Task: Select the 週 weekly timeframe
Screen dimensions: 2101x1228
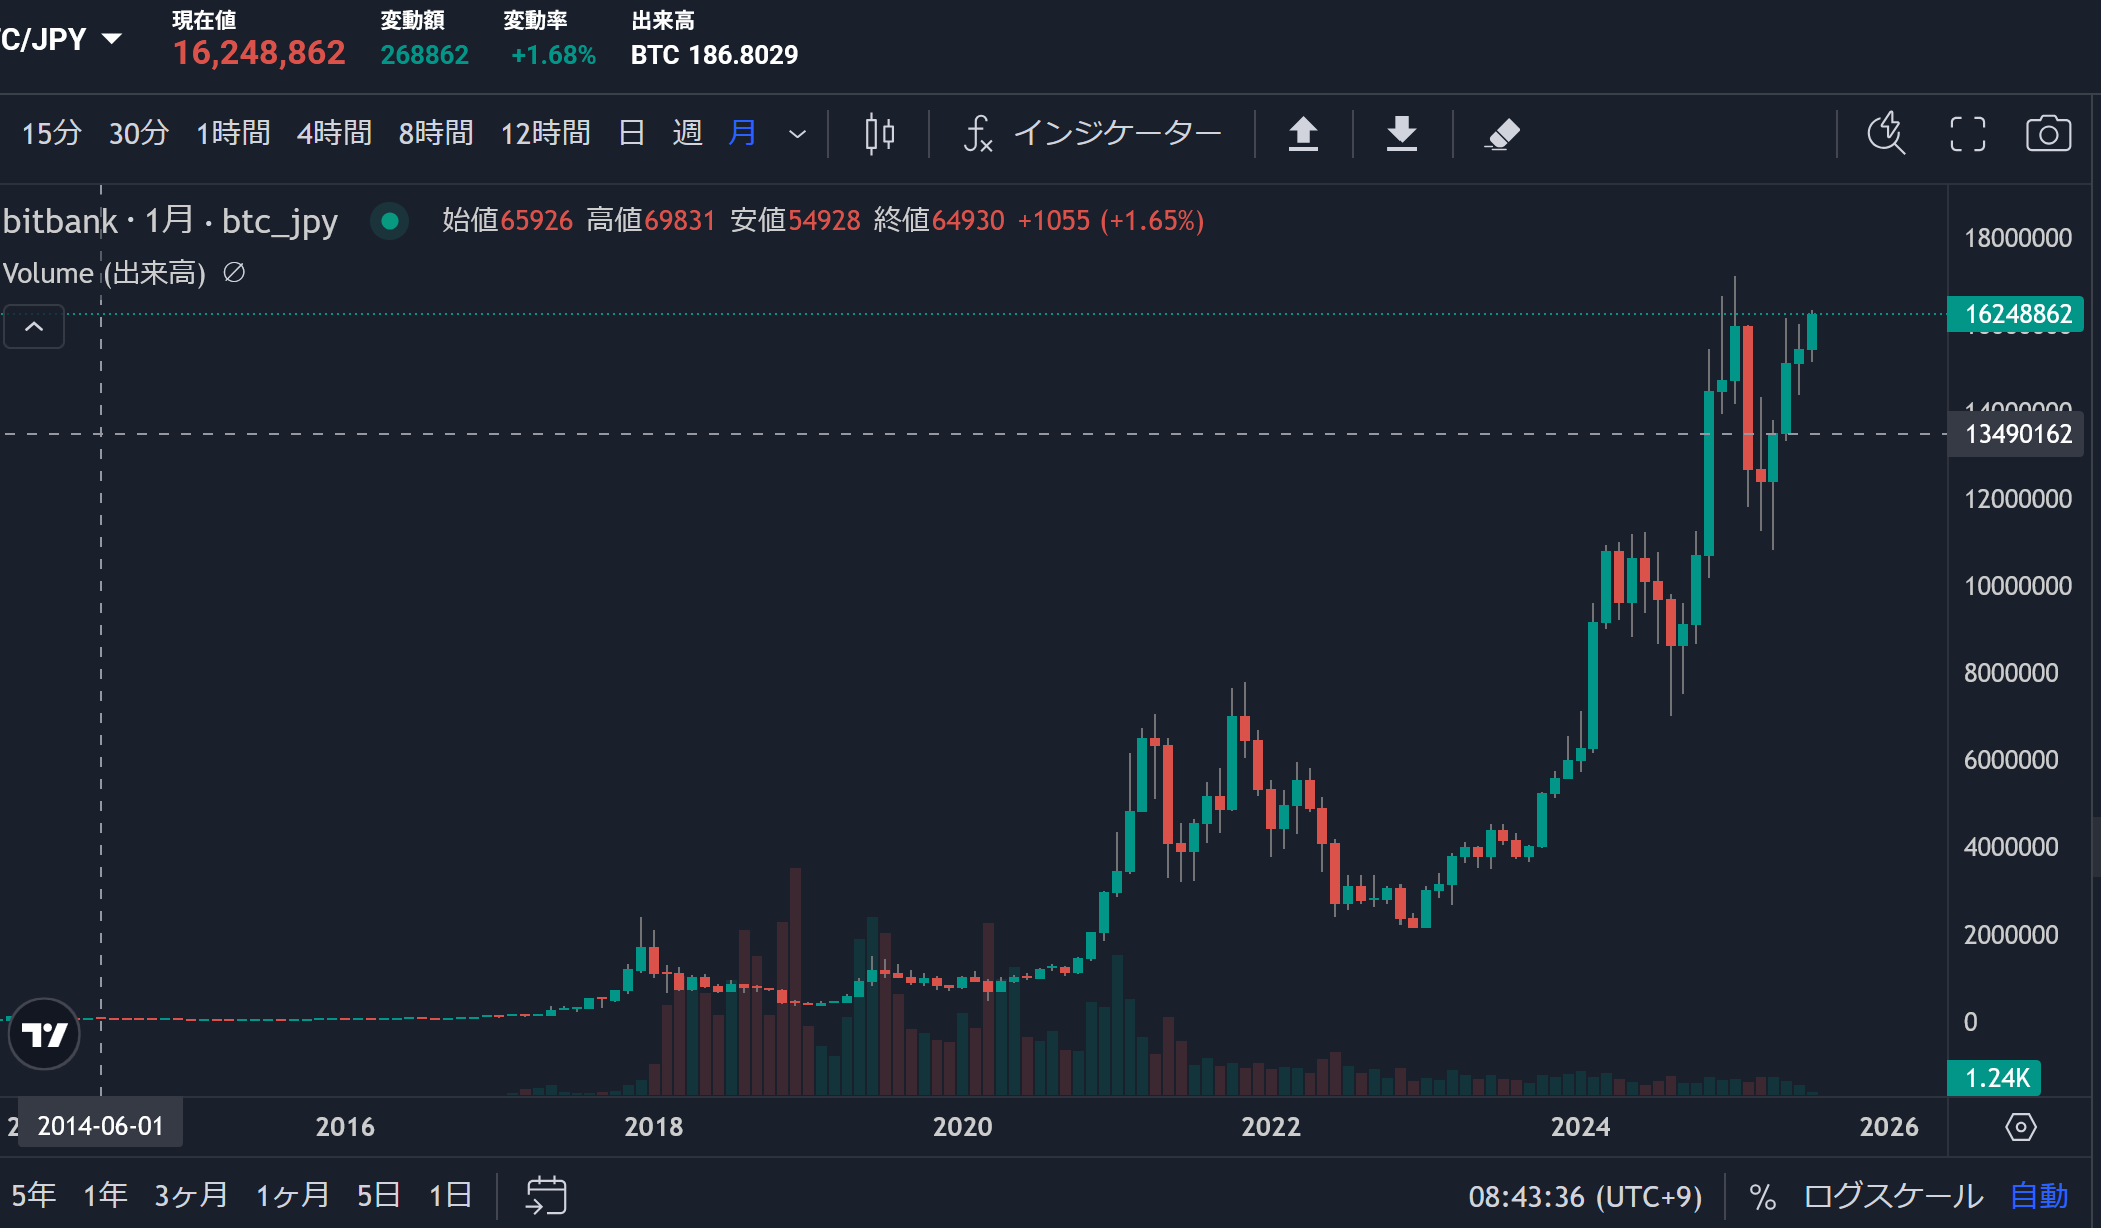Action: point(687,133)
